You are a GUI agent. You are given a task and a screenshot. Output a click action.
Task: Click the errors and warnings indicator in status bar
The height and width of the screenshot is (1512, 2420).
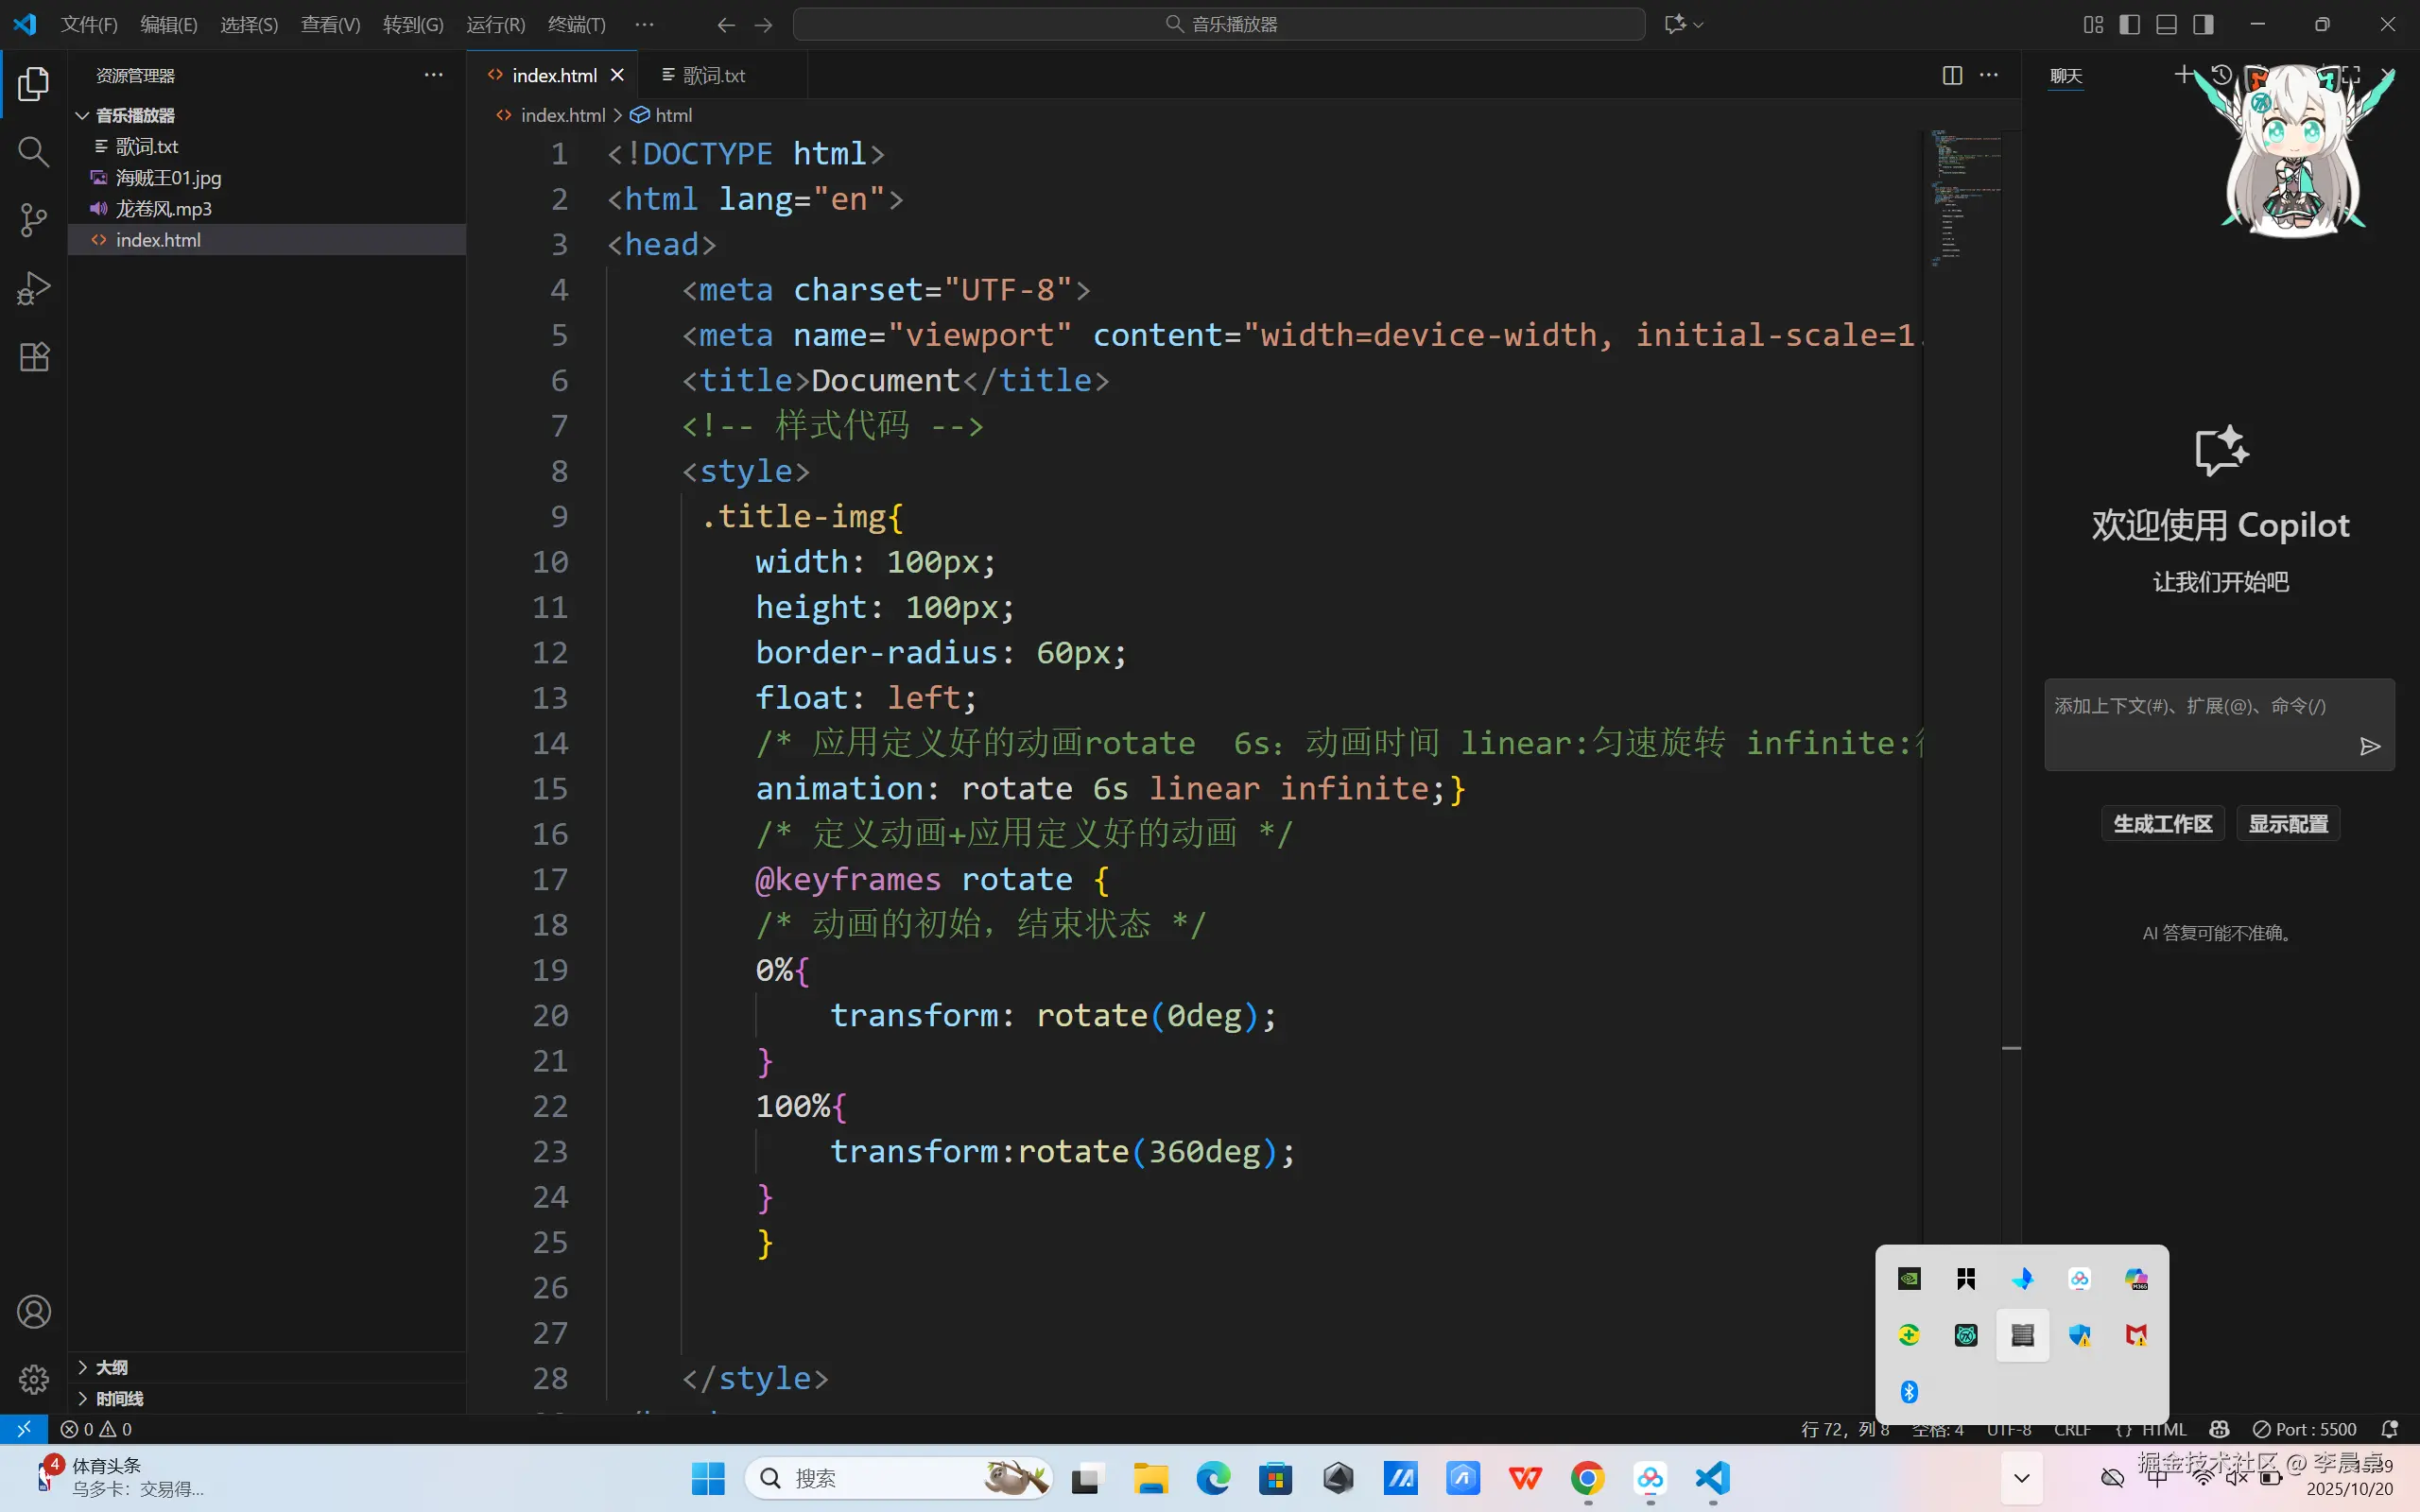97,1429
